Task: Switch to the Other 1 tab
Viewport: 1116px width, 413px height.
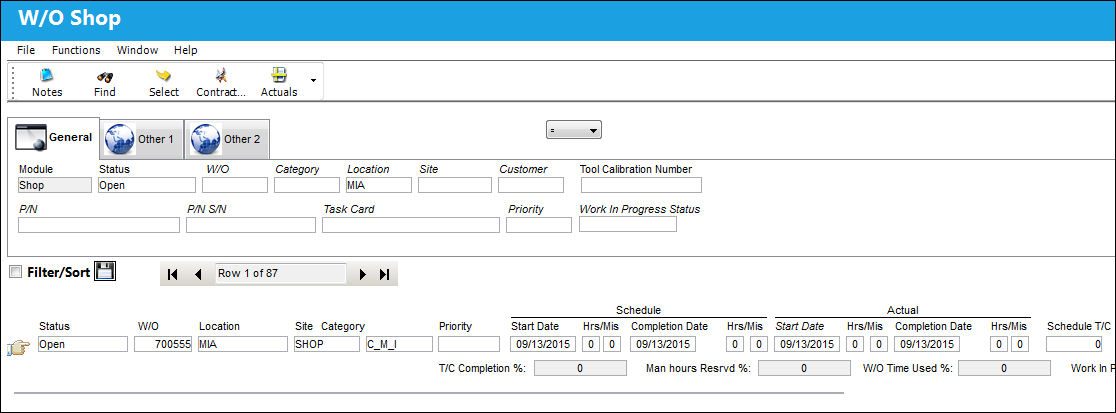Action: coord(141,139)
